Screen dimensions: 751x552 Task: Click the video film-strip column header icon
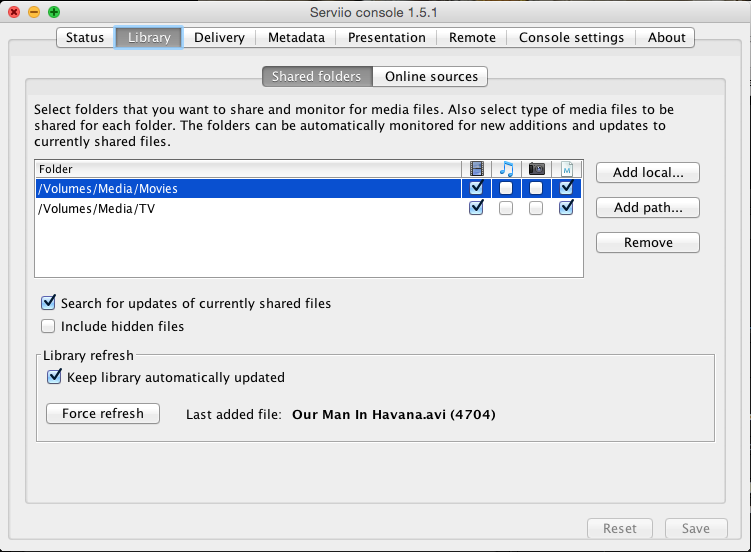(476, 169)
